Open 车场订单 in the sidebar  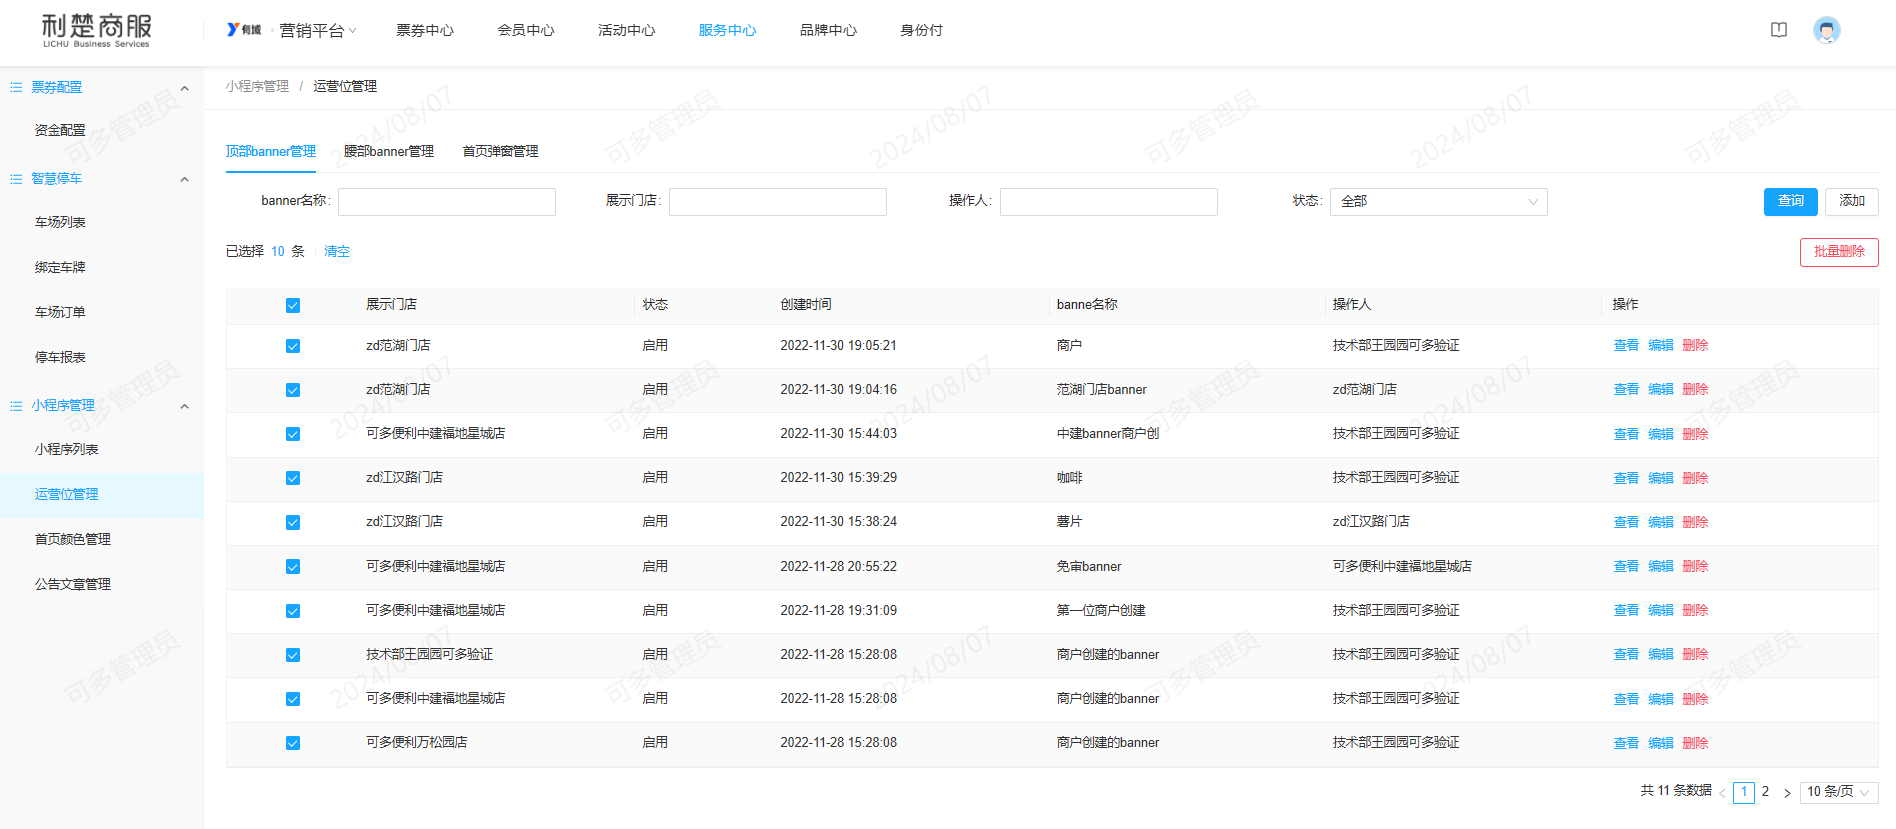(x=60, y=313)
